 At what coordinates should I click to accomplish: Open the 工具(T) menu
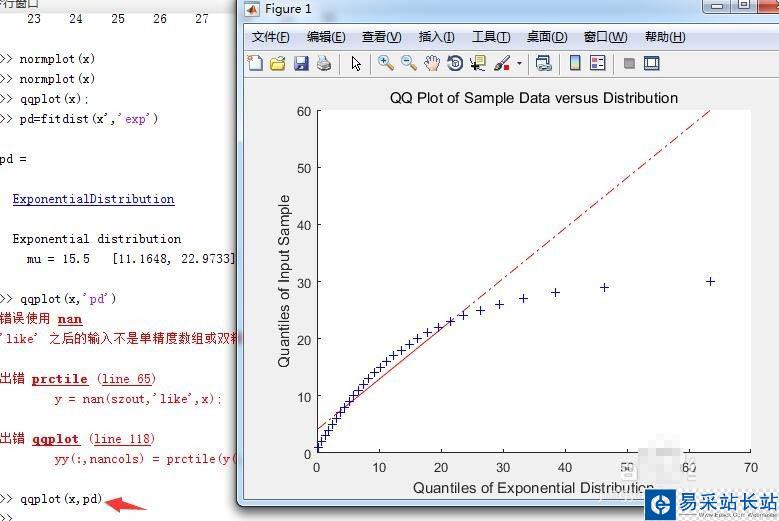[x=491, y=37]
